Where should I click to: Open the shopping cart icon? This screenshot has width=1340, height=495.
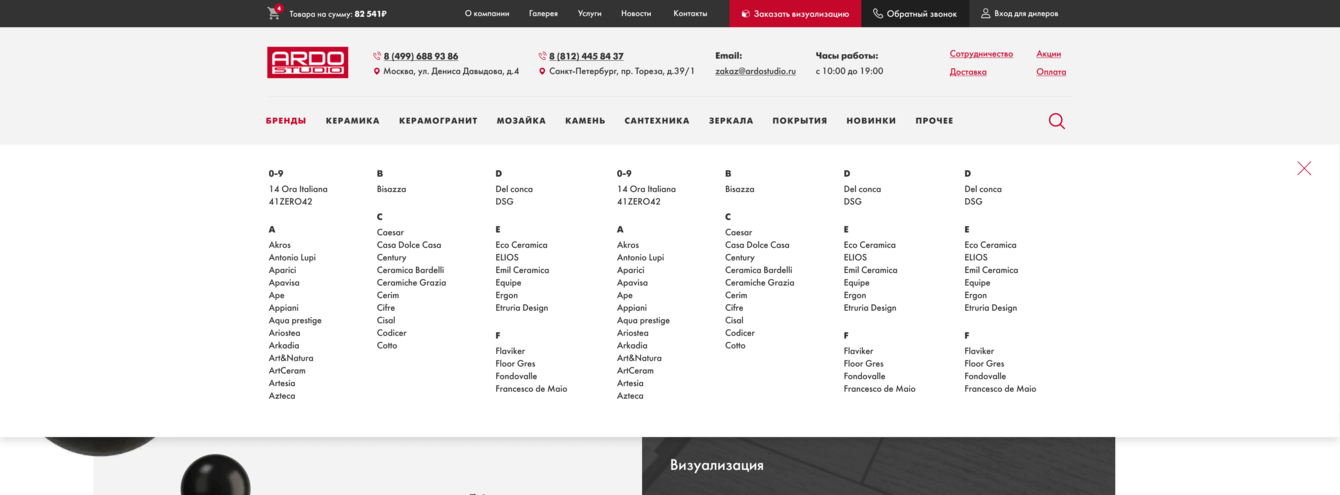[x=274, y=13]
